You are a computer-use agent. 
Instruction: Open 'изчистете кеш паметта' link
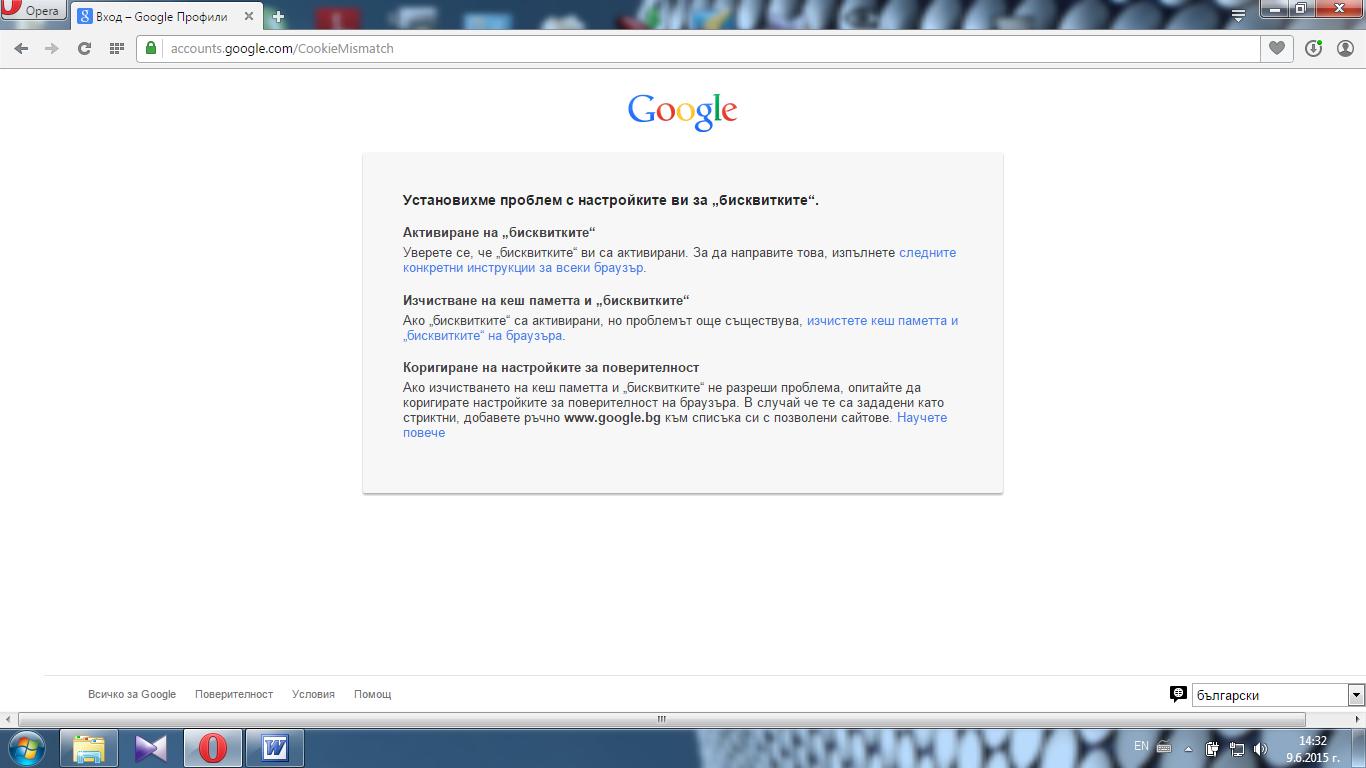(x=882, y=321)
